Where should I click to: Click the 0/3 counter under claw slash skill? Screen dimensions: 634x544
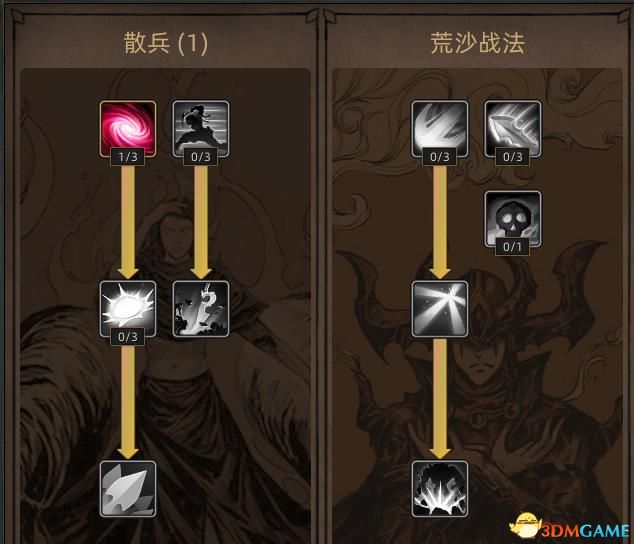(x=440, y=157)
